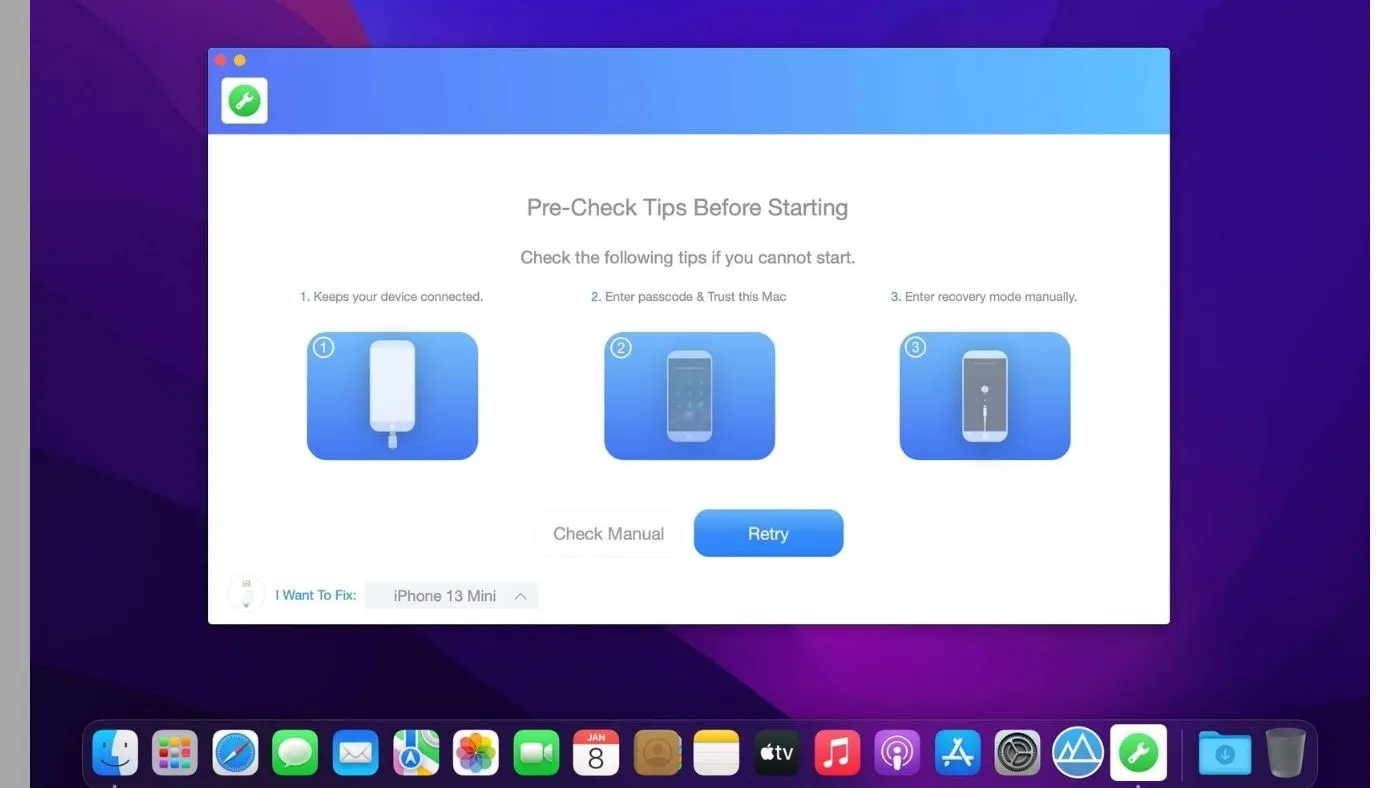This screenshot has height=788, width=1400.
Task: Open Notes from the dock
Action: pyautogui.click(x=716, y=752)
